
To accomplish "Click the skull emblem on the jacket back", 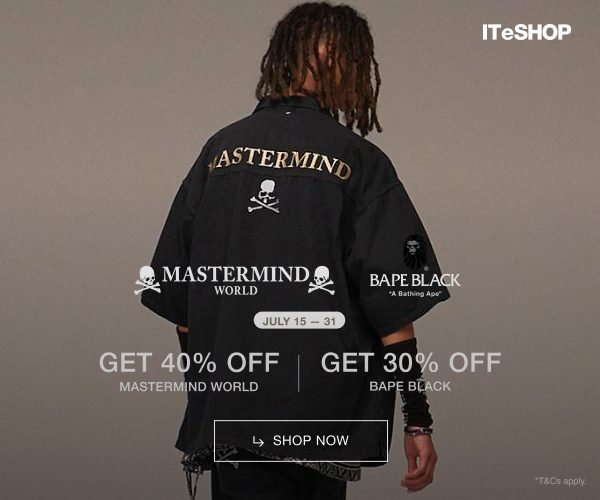I will 264,196.
